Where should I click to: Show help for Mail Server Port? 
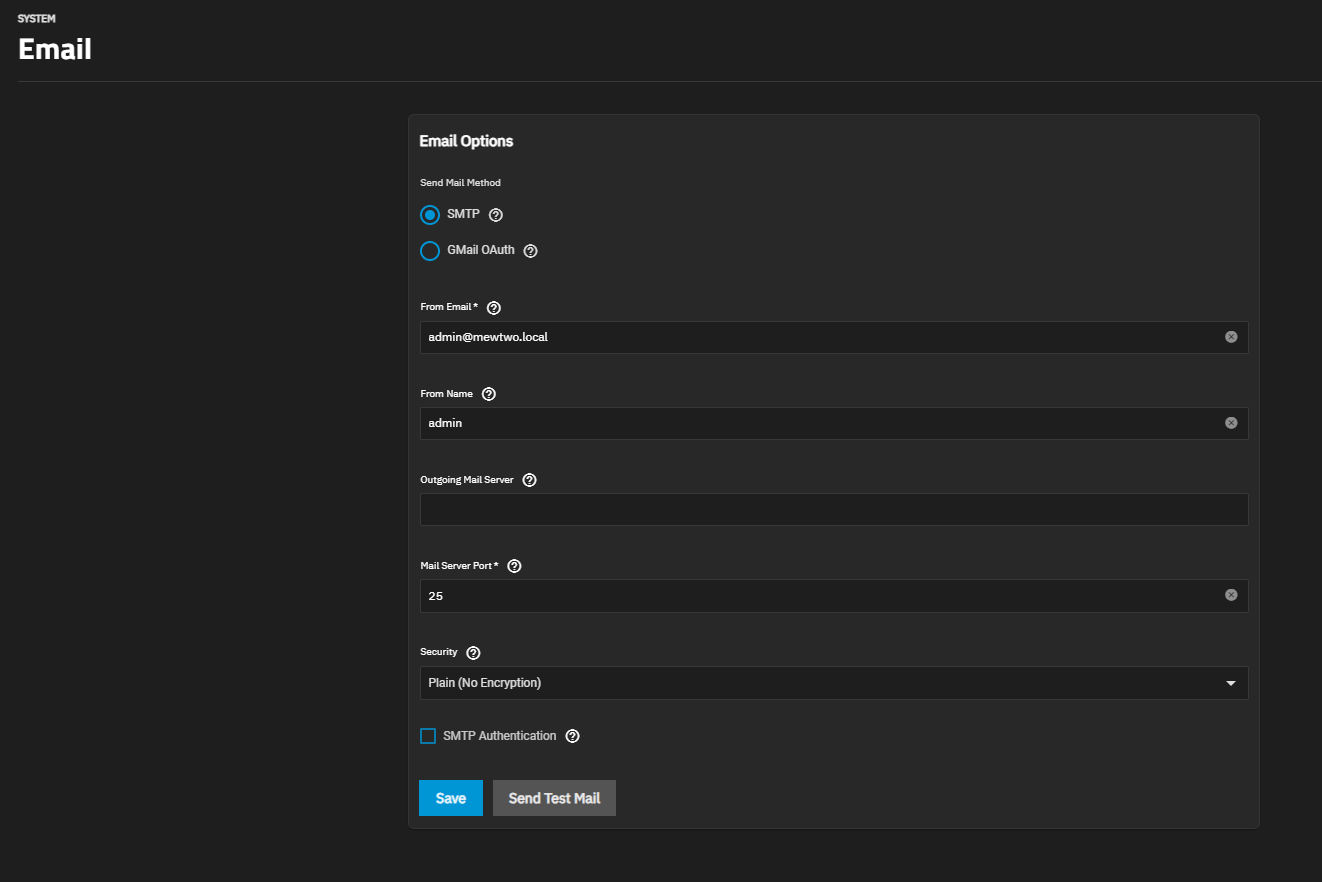pos(515,566)
